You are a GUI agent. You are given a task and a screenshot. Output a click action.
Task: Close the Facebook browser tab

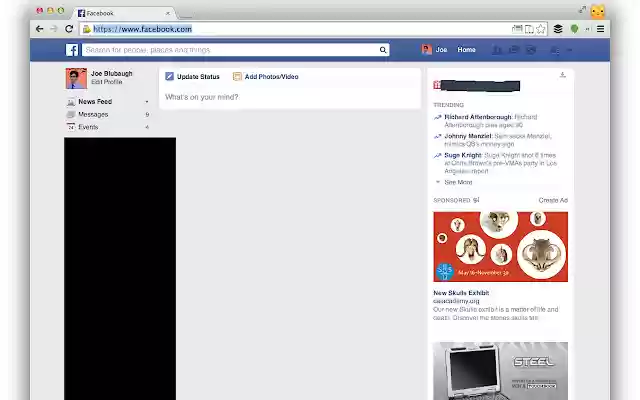tap(167, 13)
